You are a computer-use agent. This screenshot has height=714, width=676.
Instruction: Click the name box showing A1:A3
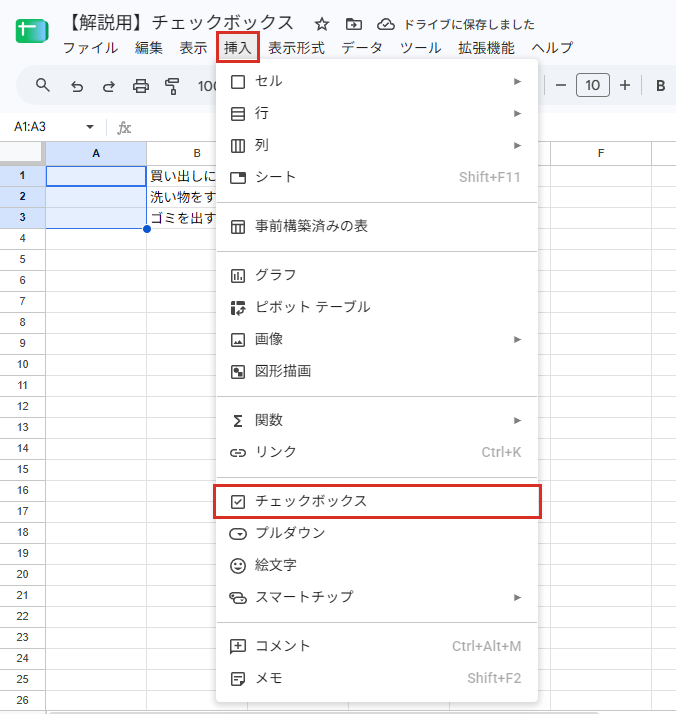(x=30, y=127)
